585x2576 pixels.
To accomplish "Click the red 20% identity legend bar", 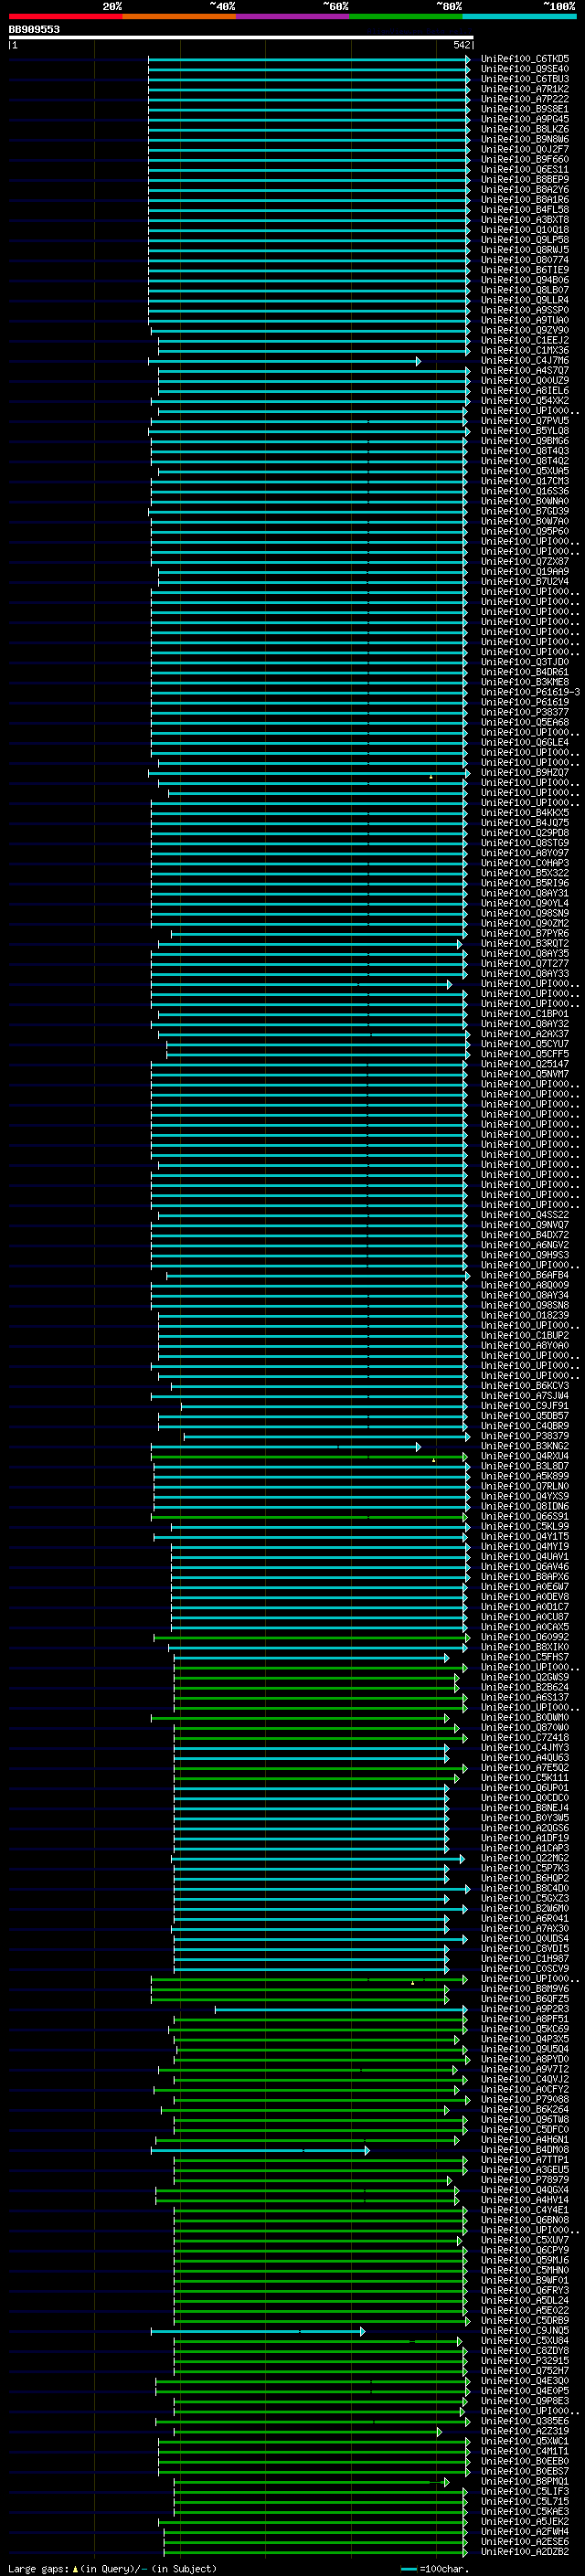I will tap(65, 16).
